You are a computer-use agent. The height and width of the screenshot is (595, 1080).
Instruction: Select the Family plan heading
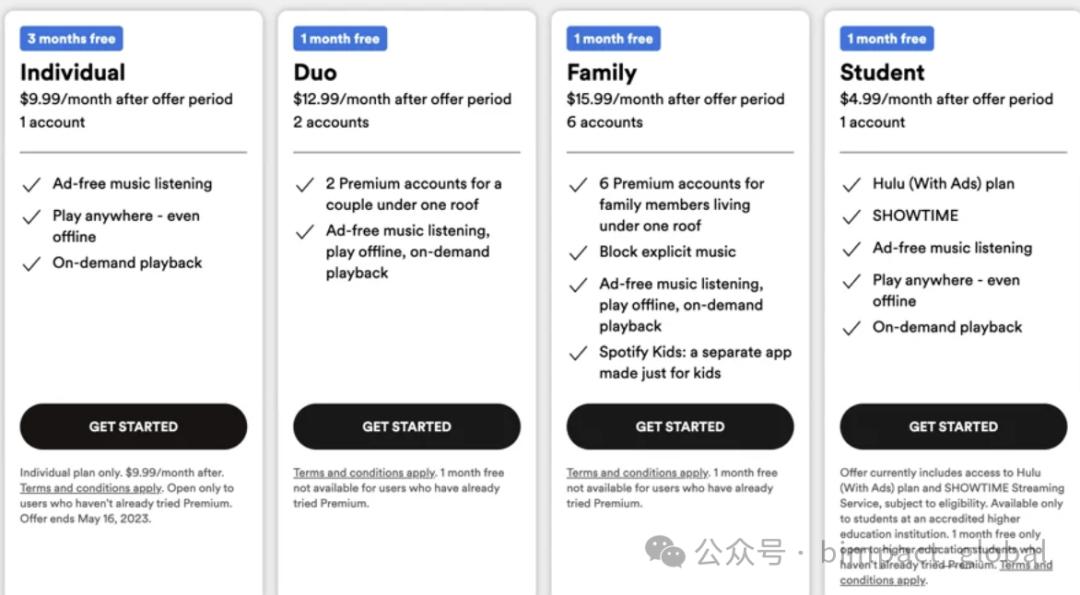pyautogui.click(x=602, y=72)
